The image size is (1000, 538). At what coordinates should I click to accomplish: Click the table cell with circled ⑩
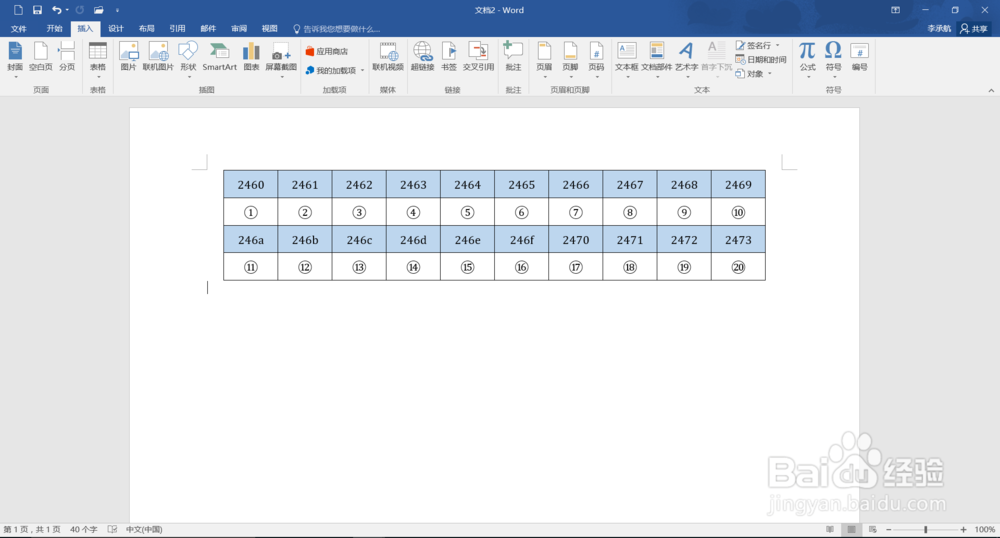738,212
